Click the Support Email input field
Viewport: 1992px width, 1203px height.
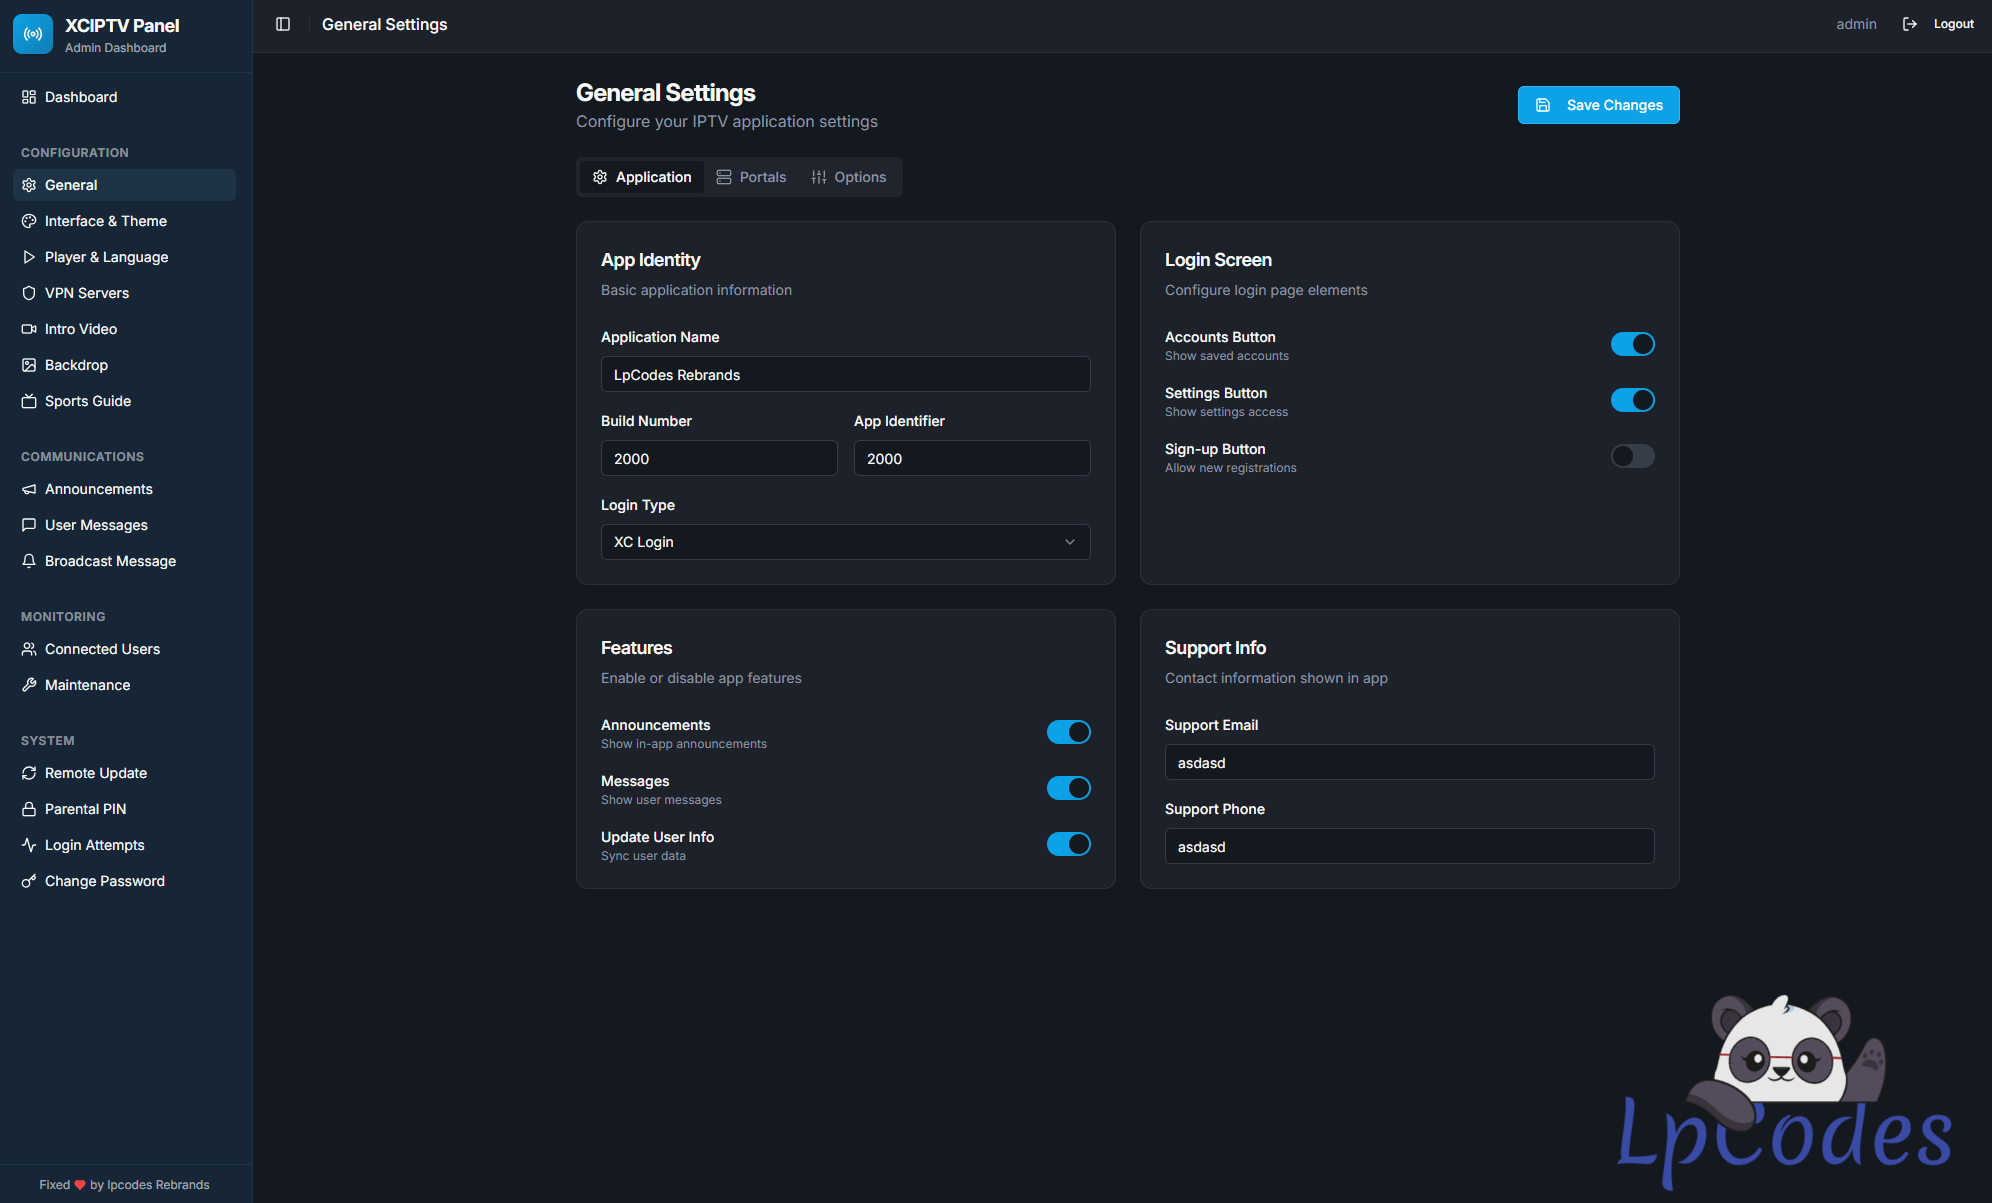(1409, 763)
